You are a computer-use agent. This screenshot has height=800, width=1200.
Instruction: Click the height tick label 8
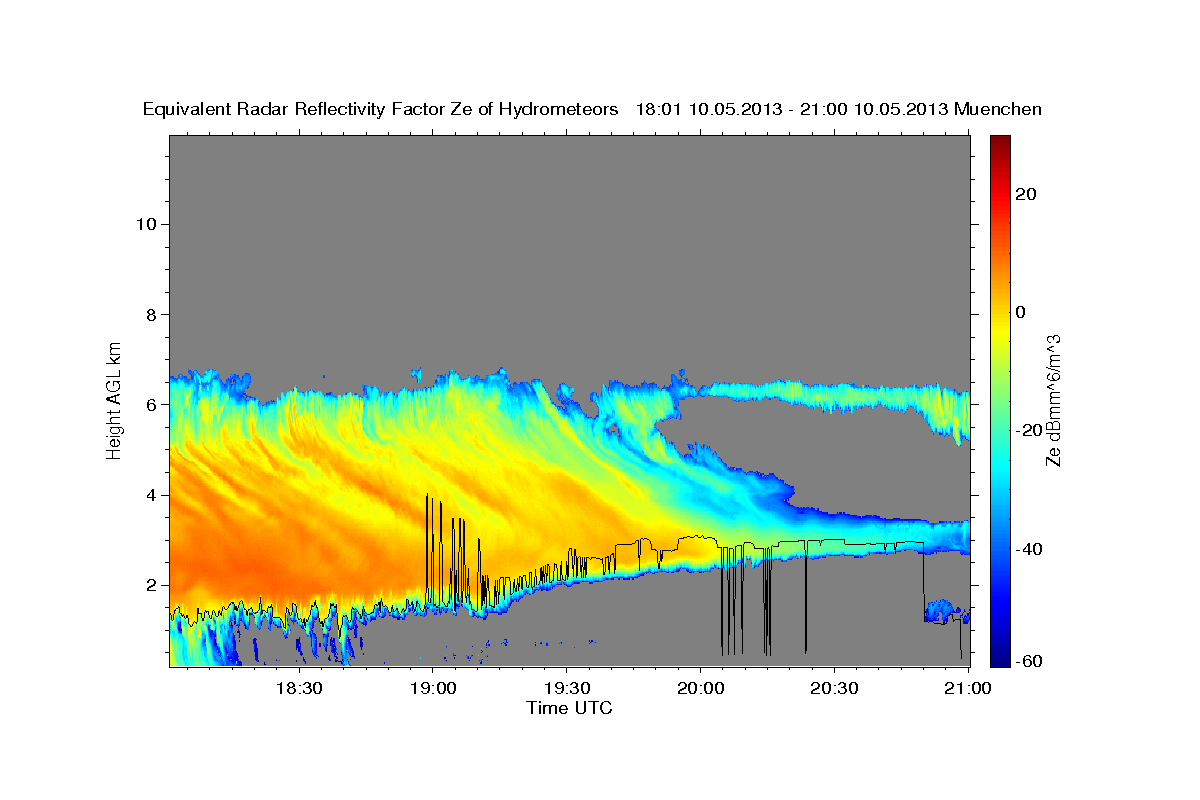[x=150, y=314]
